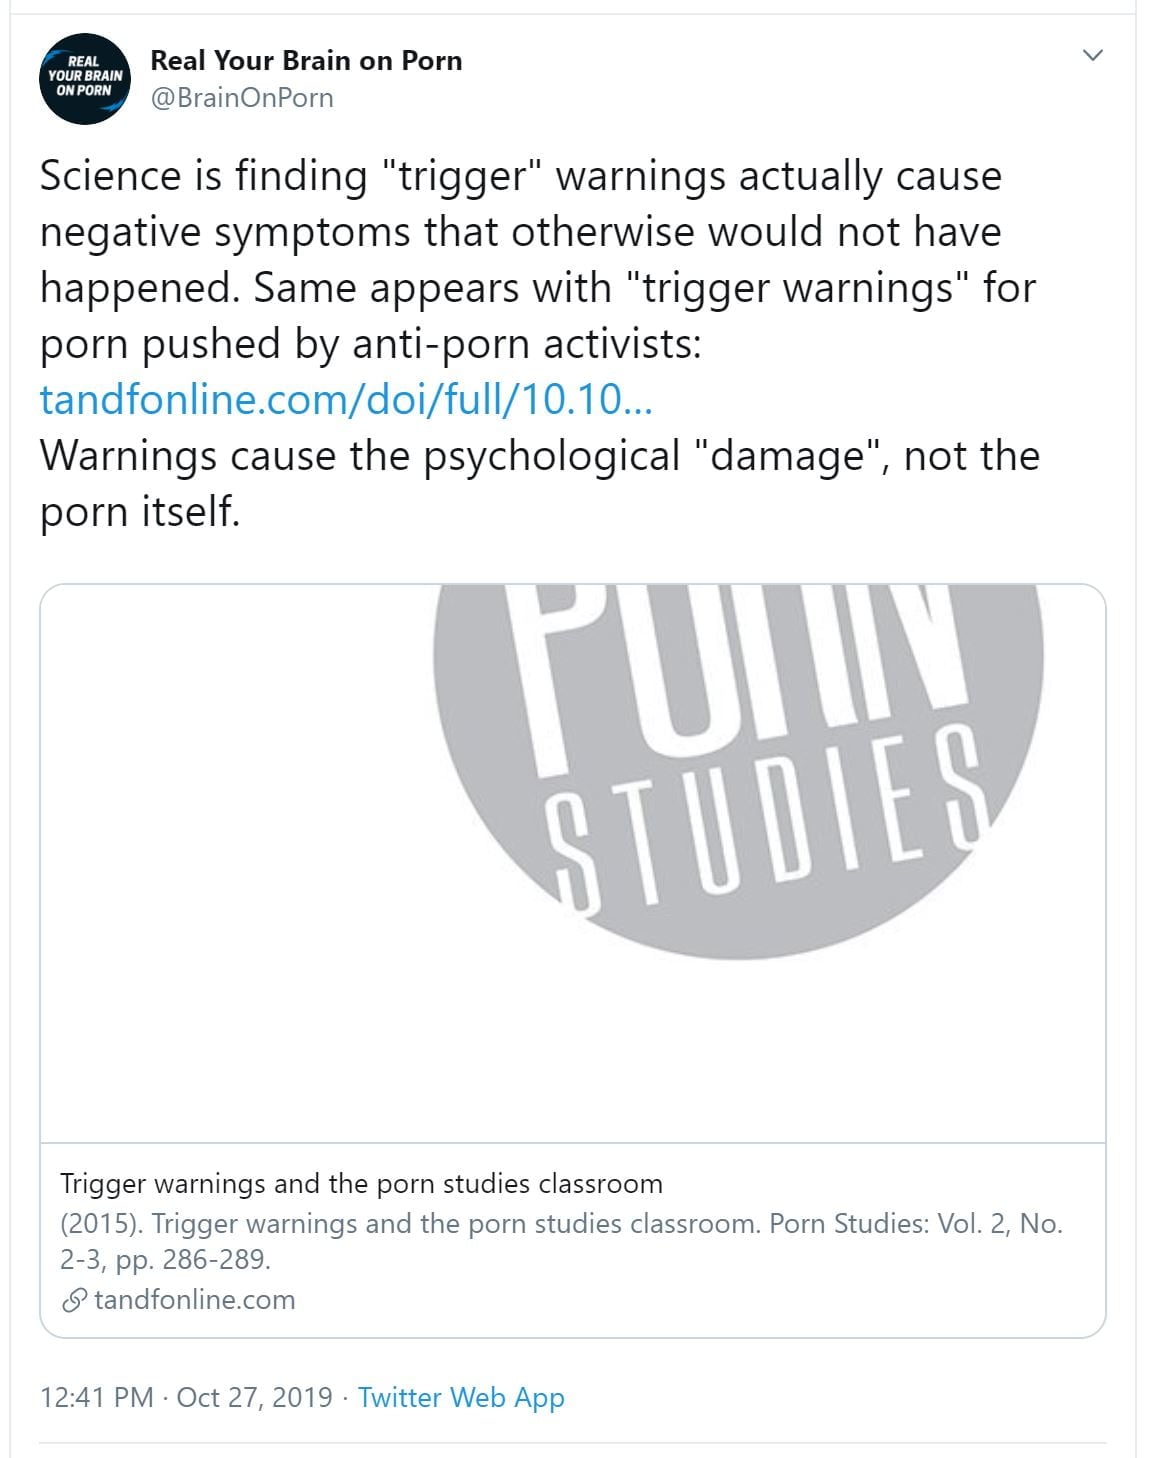Click the sentence "Warnings cause the psychological damage"

[540, 457]
